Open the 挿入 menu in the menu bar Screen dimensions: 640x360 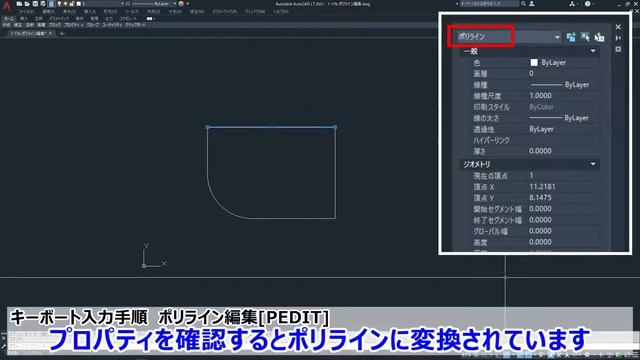tap(90, 11)
